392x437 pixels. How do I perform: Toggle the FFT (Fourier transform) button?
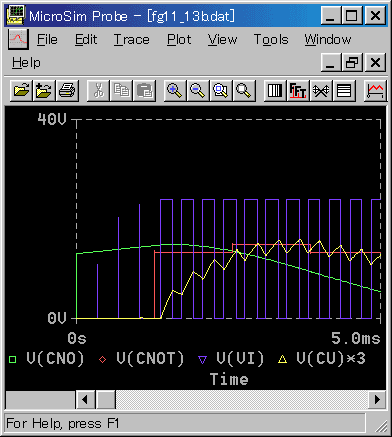[x=298, y=90]
